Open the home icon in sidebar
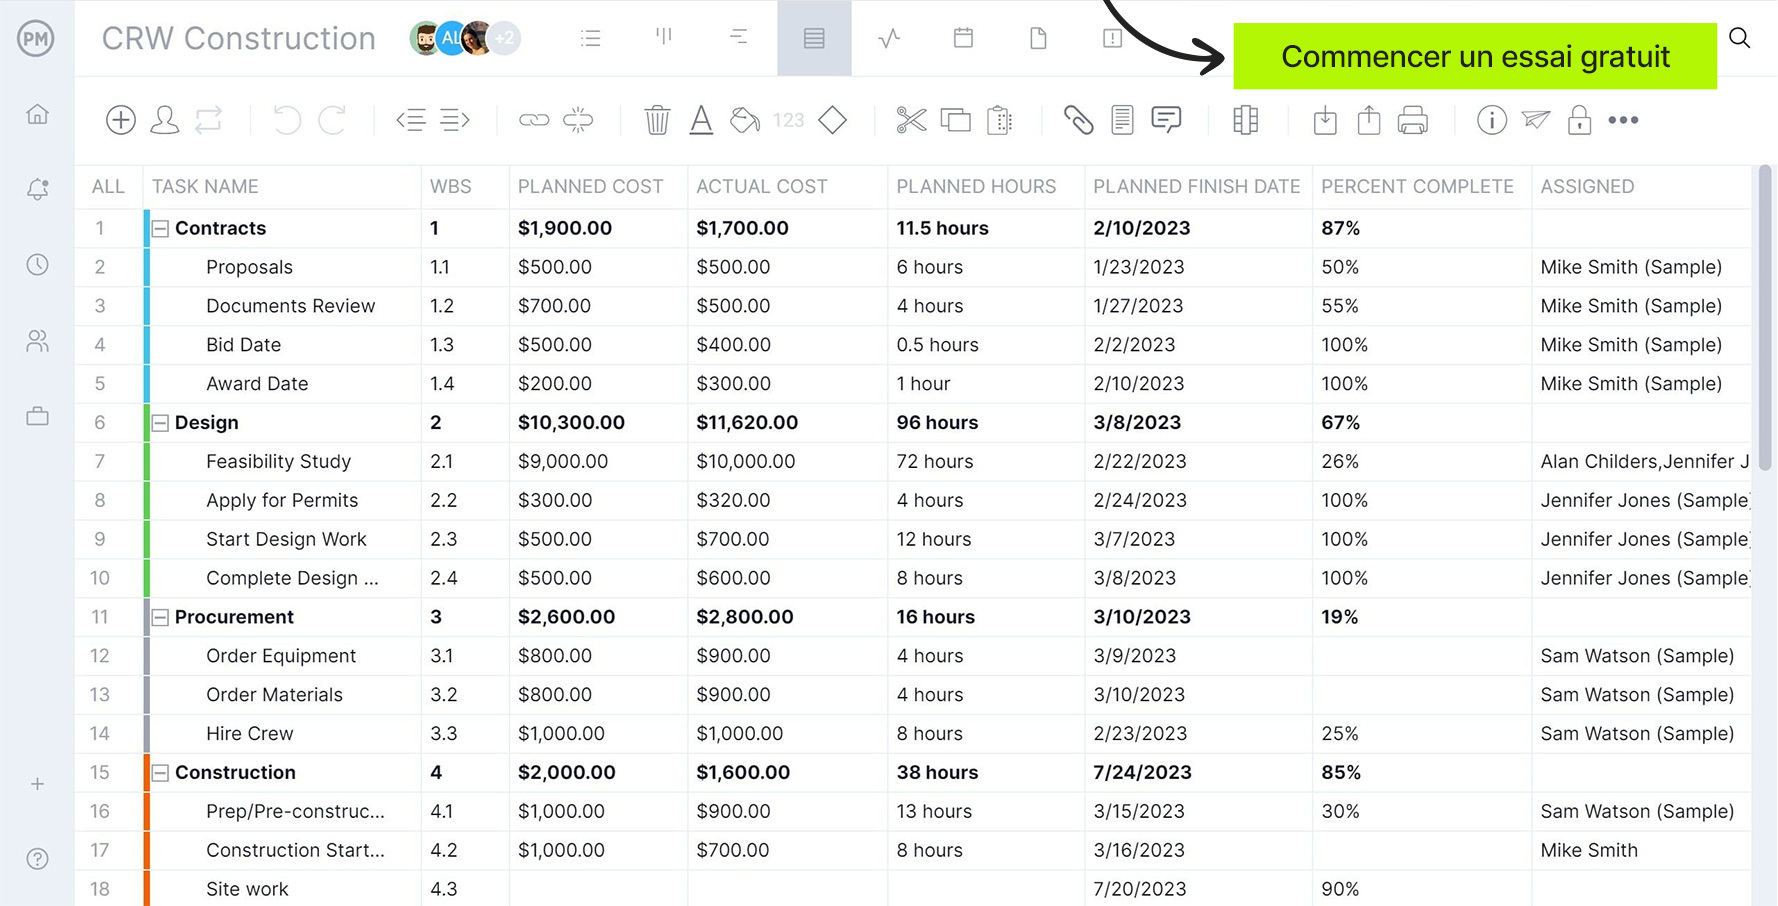Viewport: 1778px width, 906px height. tap(37, 114)
